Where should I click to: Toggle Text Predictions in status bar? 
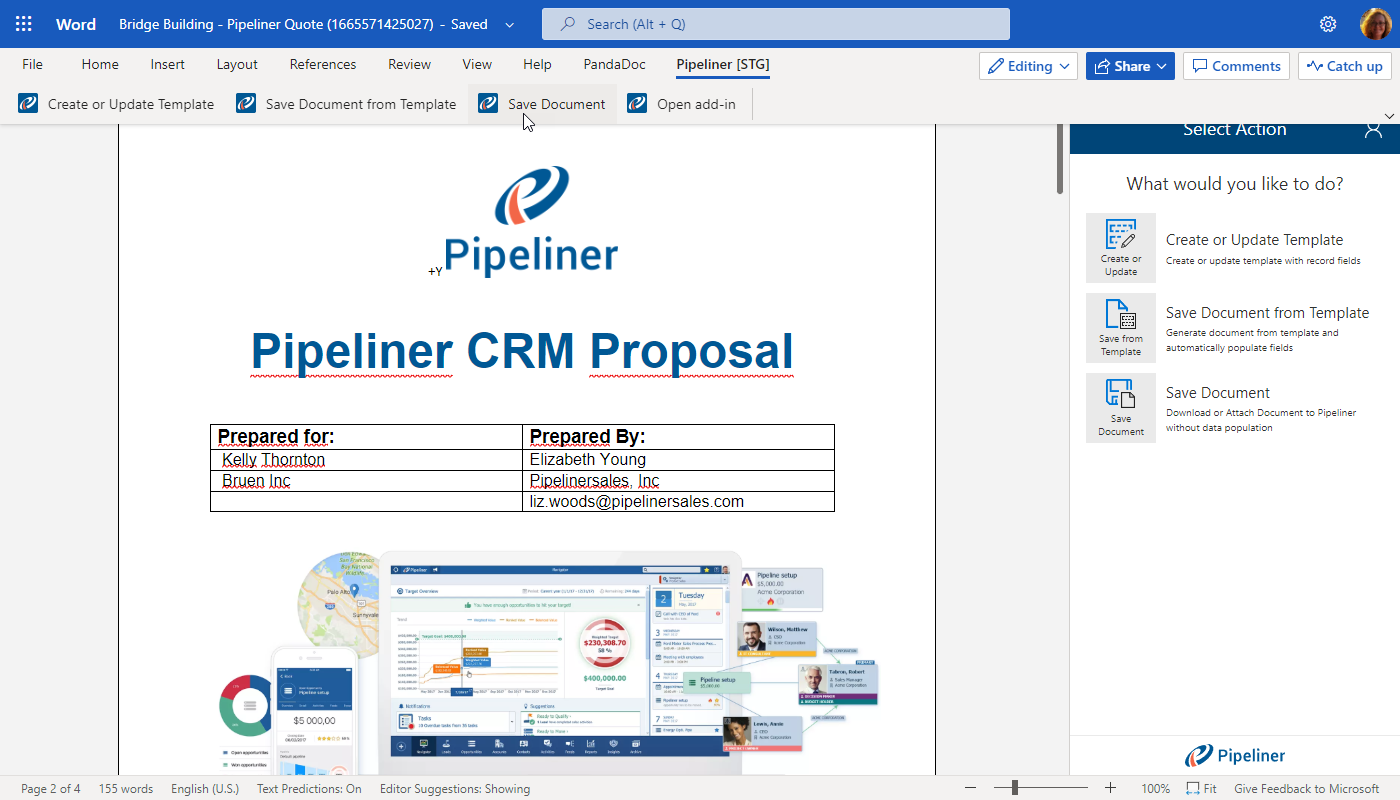tap(309, 789)
